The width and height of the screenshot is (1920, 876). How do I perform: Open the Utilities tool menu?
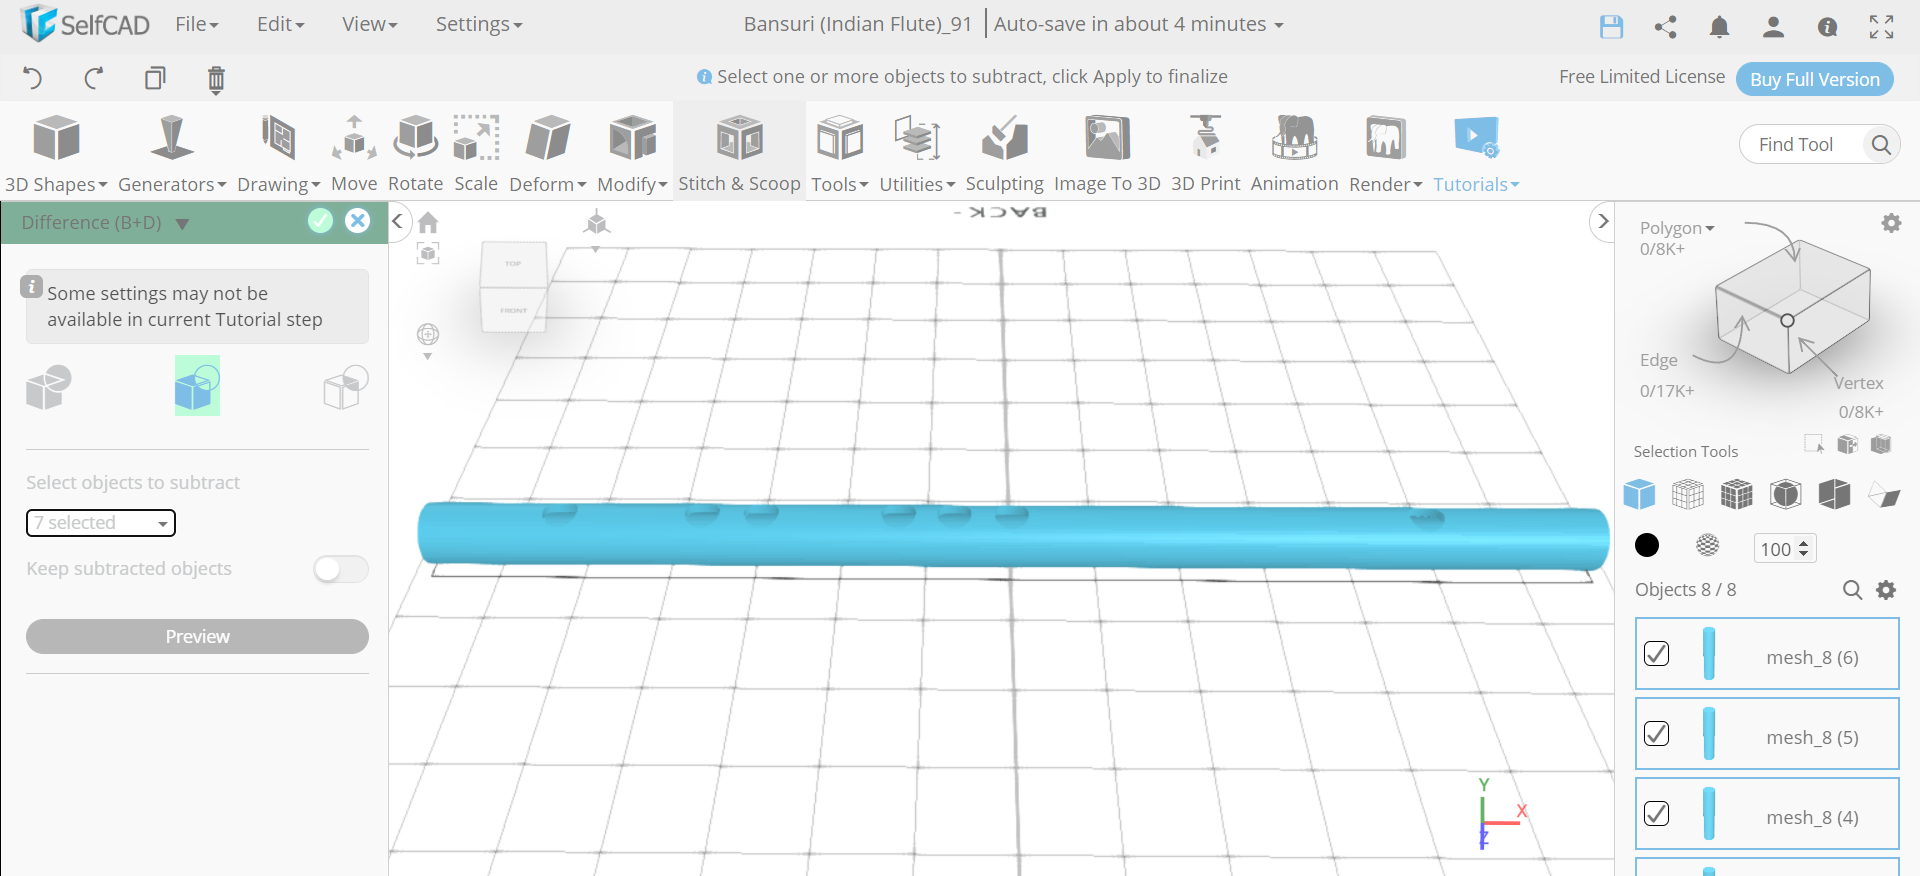tap(917, 152)
